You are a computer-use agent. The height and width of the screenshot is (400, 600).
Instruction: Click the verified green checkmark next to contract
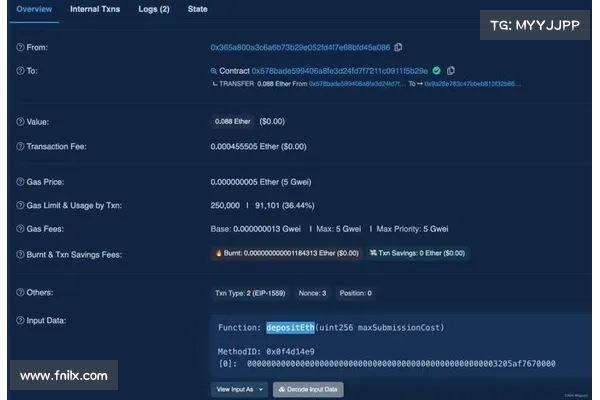[436, 70]
